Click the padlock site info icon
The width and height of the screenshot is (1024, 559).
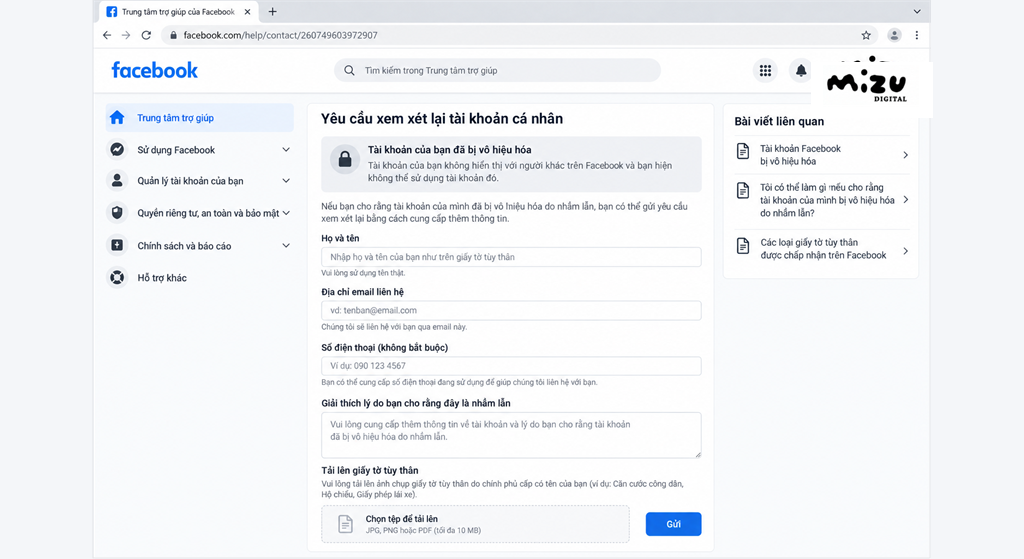click(x=173, y=35)
